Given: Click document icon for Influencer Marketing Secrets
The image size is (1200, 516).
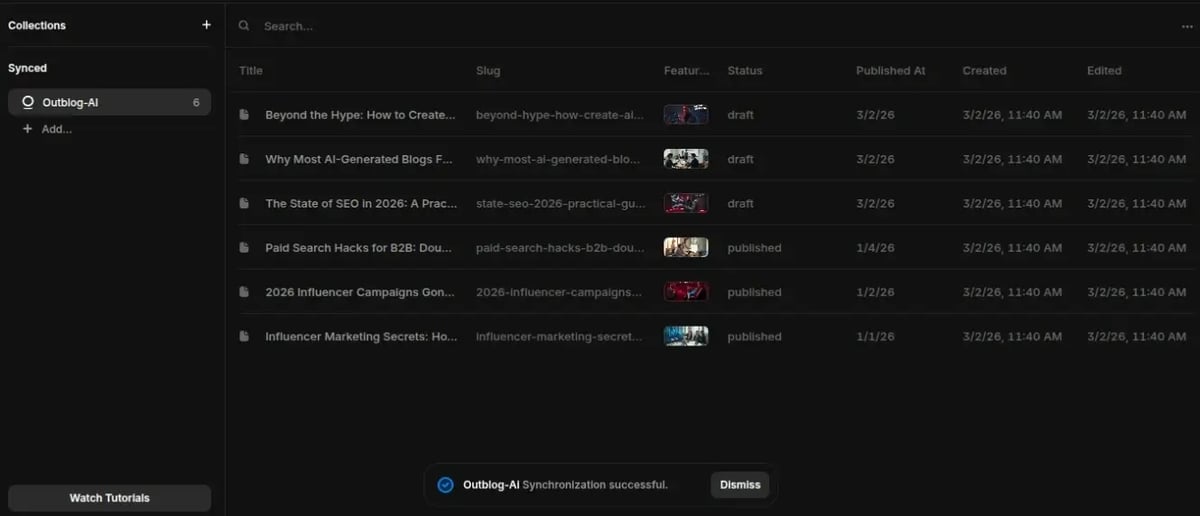Looking at the screenshot, I should [x=244, y=336].
